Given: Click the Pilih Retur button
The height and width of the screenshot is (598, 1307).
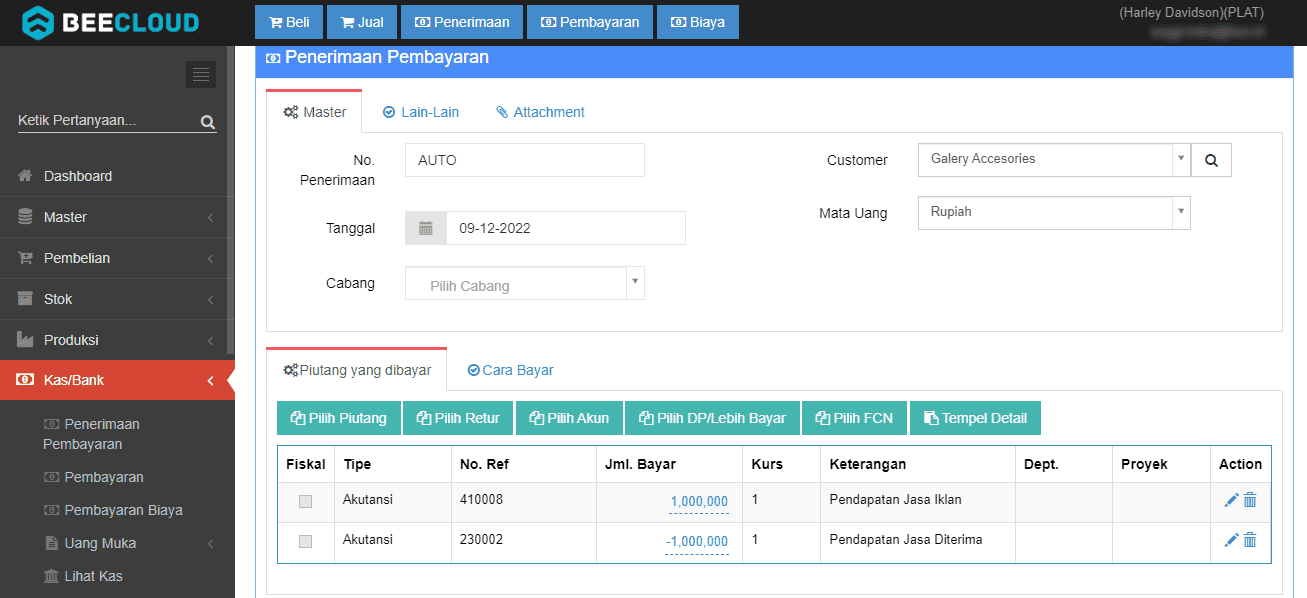Looking at the screenshot, I should [458, 418].
